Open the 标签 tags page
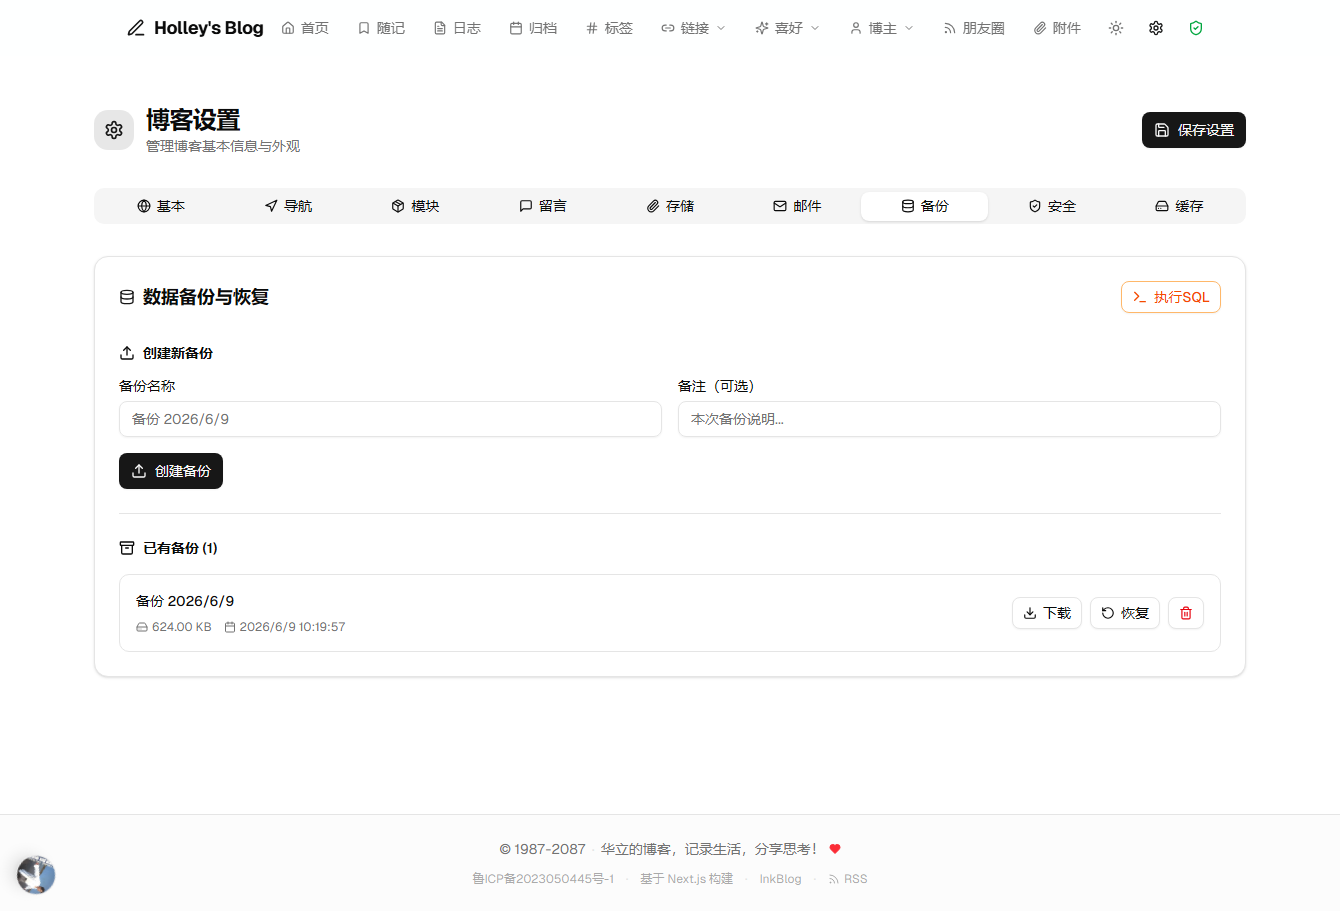This screenshot has height=911, width=1340. point(609,28)
